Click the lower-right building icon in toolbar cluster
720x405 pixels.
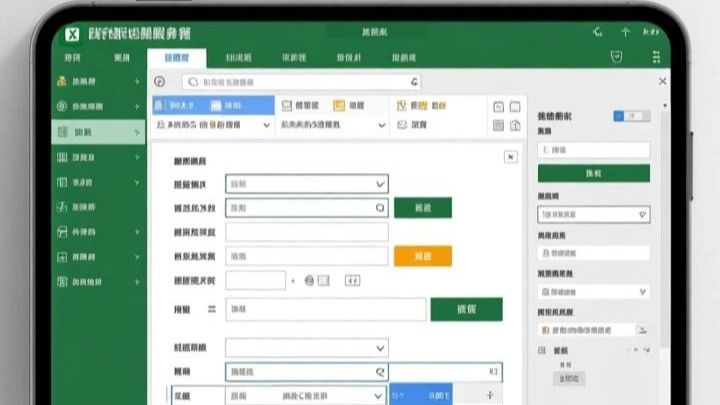pos(515,125)
